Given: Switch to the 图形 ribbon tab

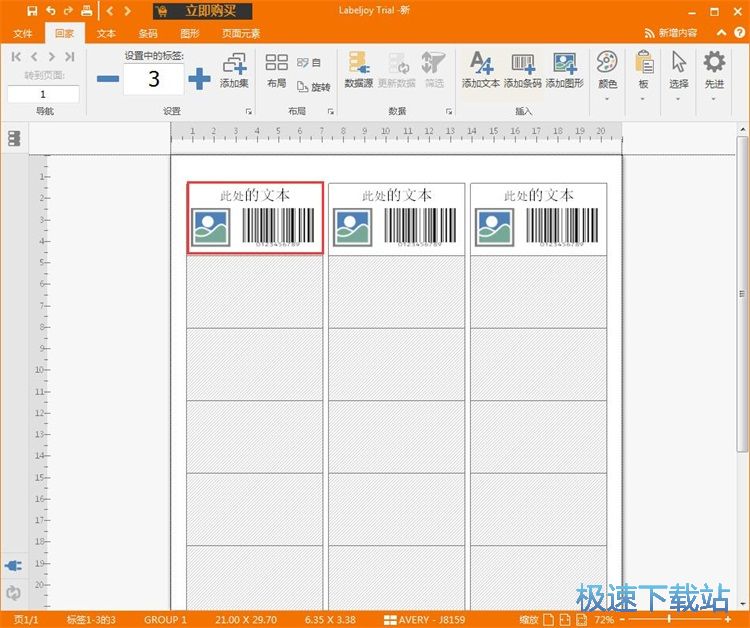Looking at the screenshot, I should click(x=190, y=33).
